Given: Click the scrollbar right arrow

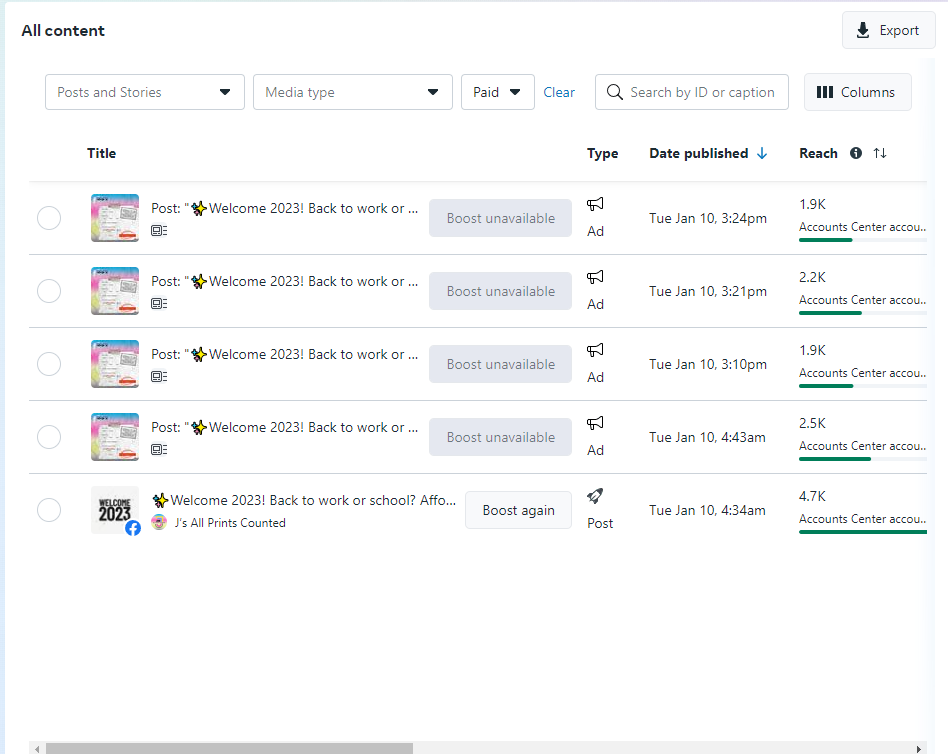Looking at the screenshot, I should 918,749.
